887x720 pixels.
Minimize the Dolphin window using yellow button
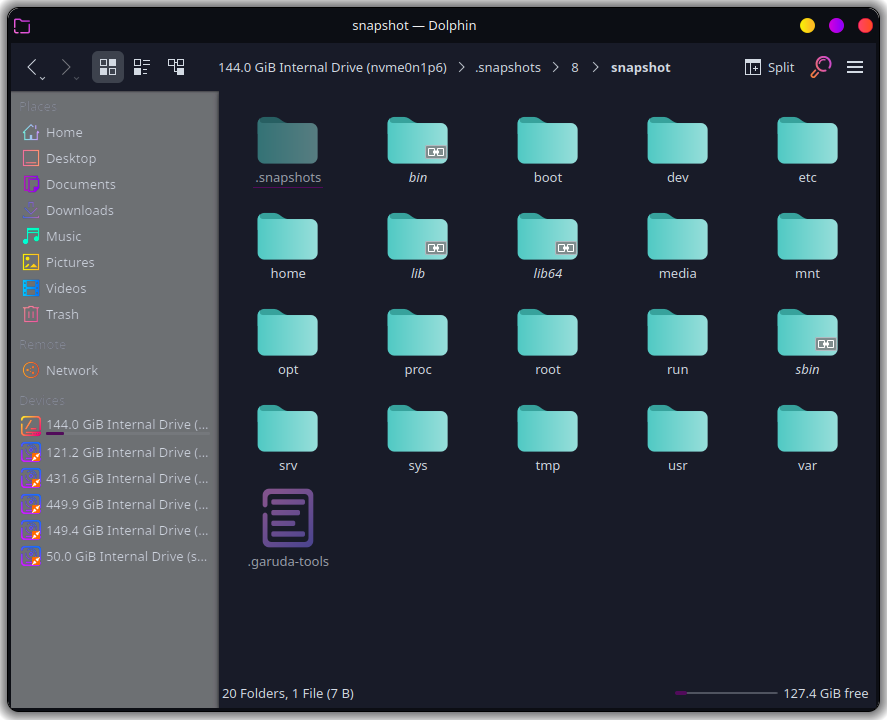point(807,25)
